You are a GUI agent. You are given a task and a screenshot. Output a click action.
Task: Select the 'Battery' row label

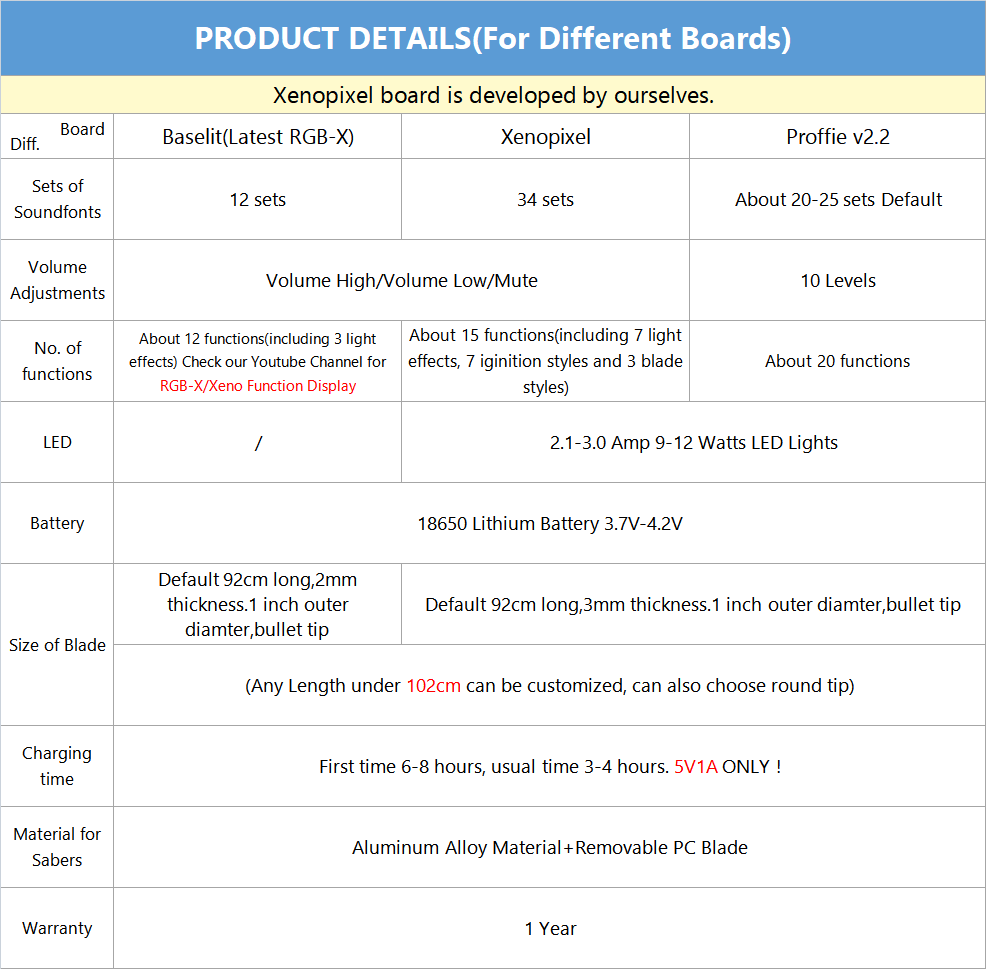tap(57, 523)
